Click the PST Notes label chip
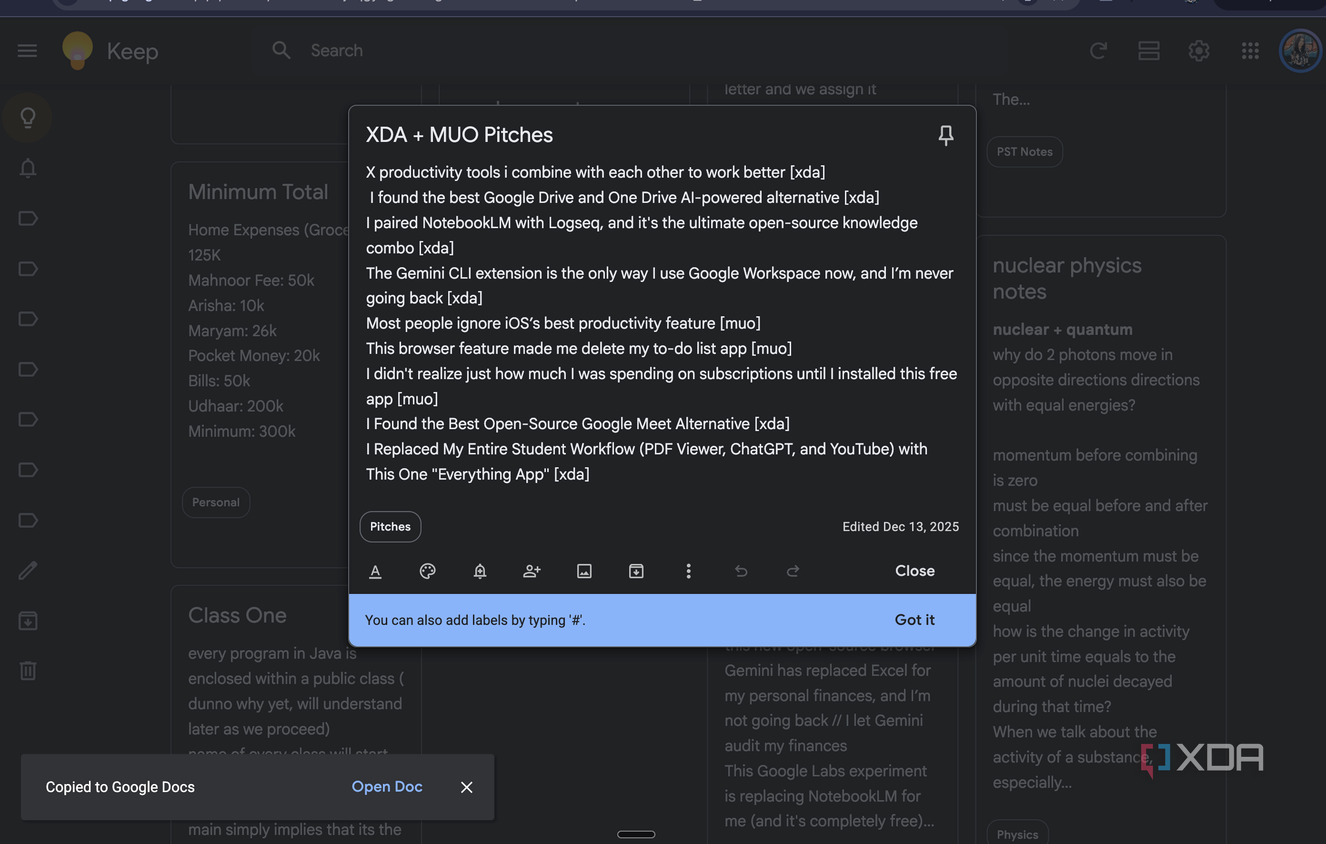Image resolution: width=1326 pixels, height=844 pixels. (1024, 152)
